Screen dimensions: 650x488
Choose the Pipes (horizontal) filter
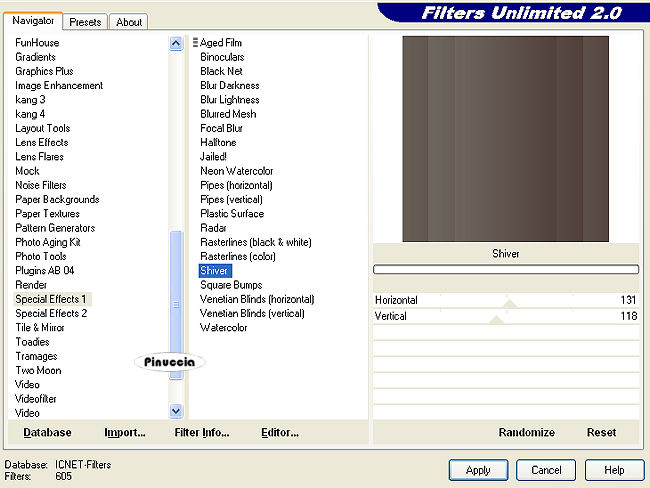[236, 185]
